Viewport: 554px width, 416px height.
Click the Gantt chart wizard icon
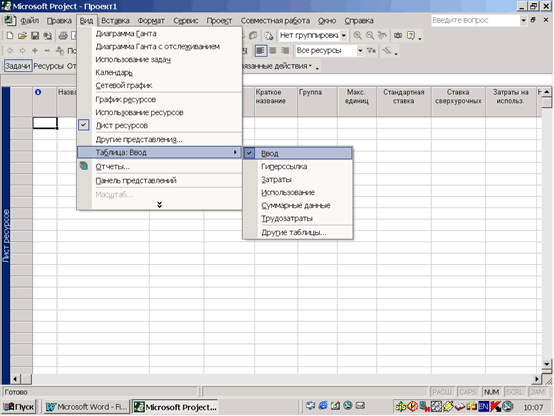(387, 51)
